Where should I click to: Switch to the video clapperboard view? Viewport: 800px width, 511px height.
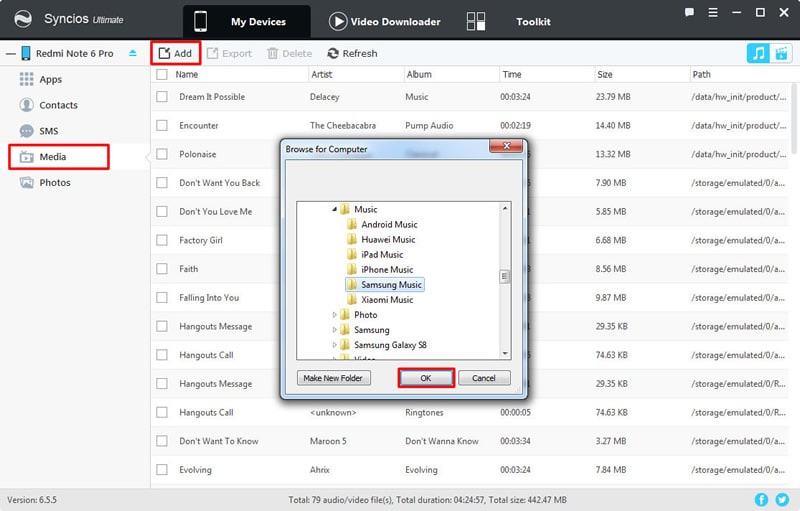(x=781, y=53)
